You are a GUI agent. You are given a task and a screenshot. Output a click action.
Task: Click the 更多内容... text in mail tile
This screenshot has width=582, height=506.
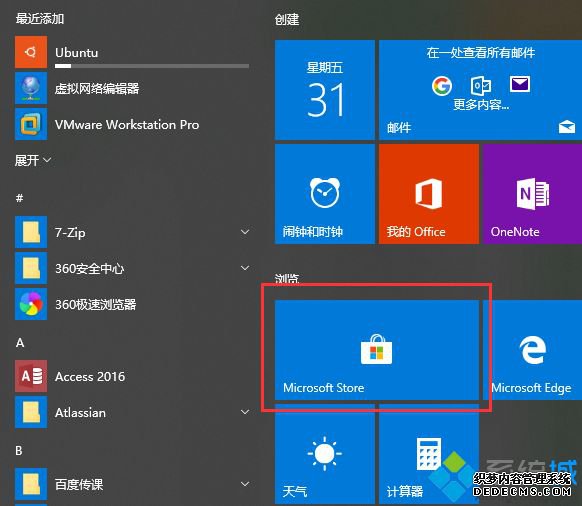click(x=481, y=105)
